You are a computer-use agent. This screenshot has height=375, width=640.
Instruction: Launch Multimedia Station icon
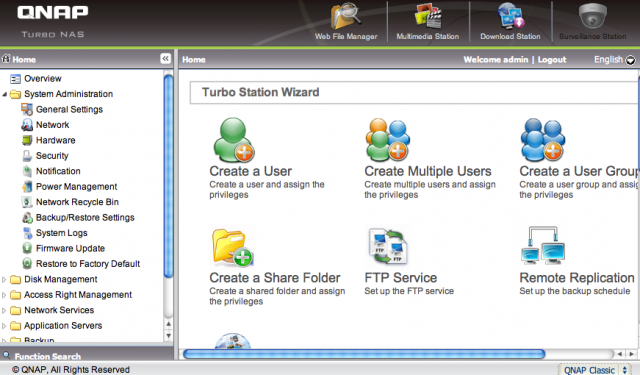pos(428,16)
